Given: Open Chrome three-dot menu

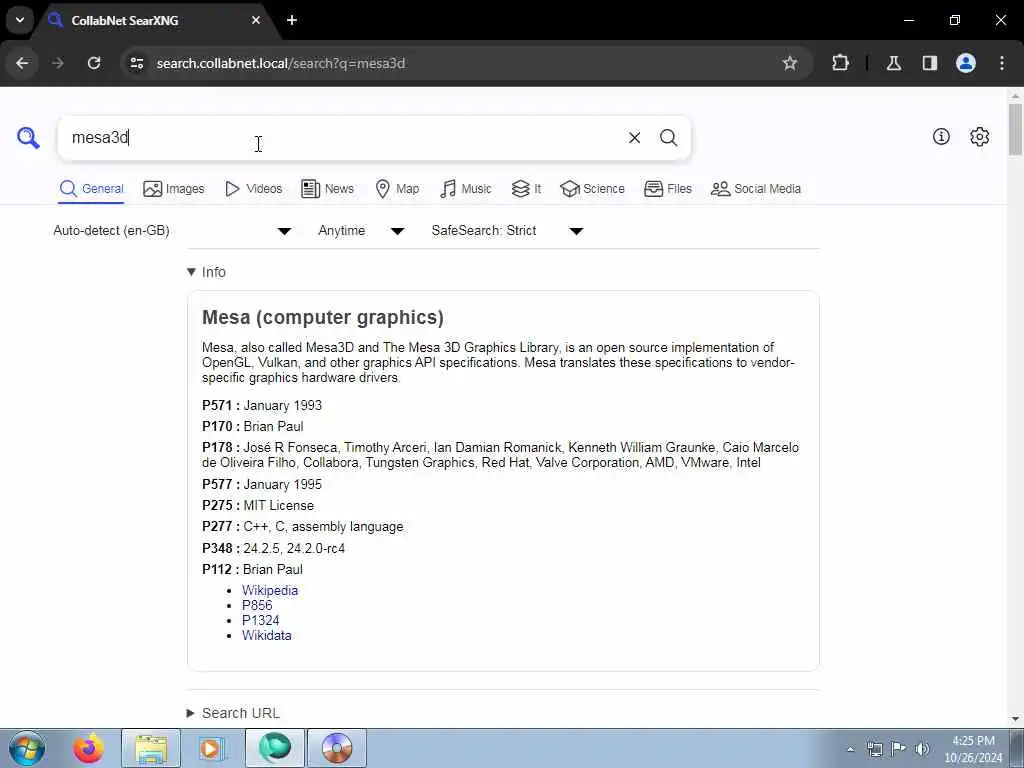Looking at the screenshot, I should (x=1002, y=63).
